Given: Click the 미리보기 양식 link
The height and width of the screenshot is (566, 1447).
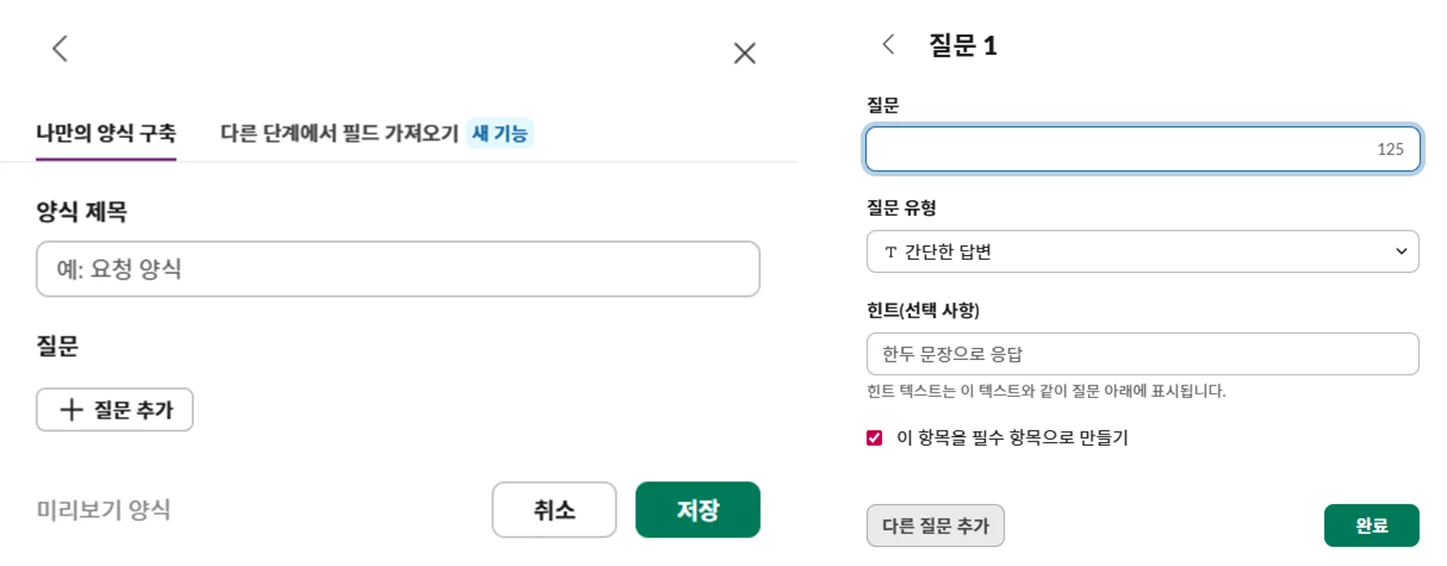Looking at the screenshot, I should click(x=104, y=510).
